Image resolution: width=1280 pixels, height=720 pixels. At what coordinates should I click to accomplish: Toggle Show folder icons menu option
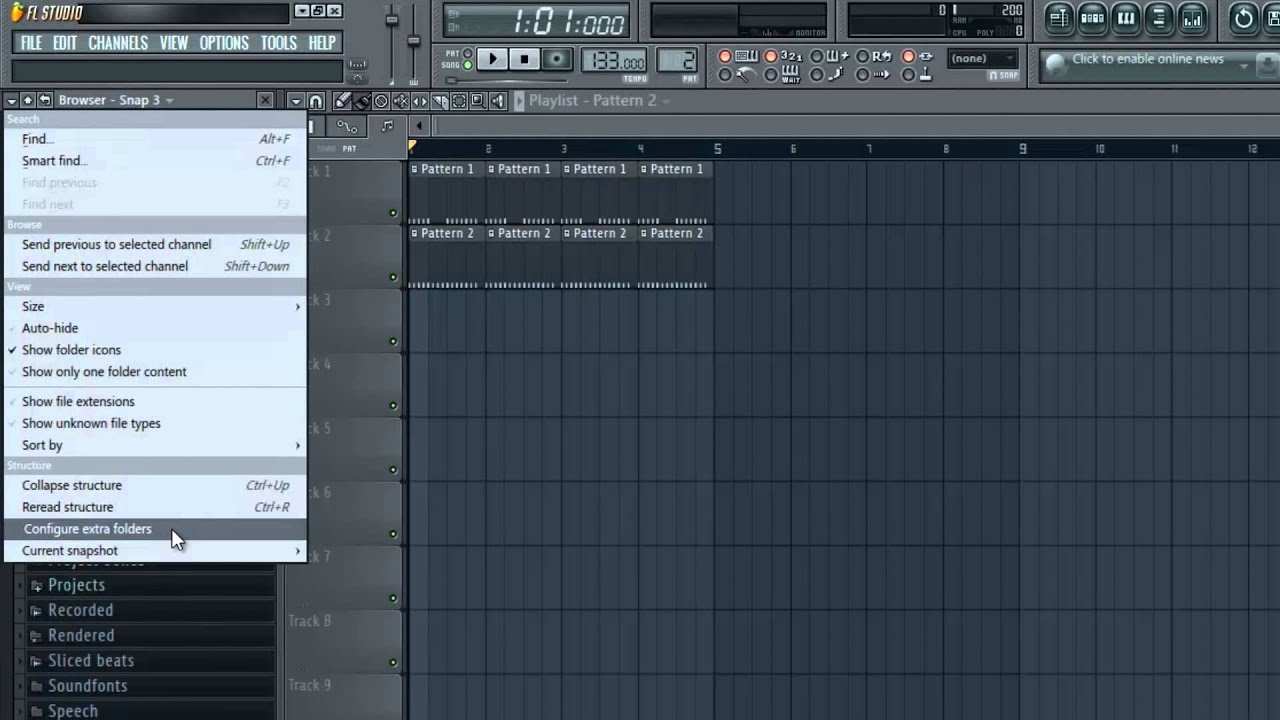(155, 350)
